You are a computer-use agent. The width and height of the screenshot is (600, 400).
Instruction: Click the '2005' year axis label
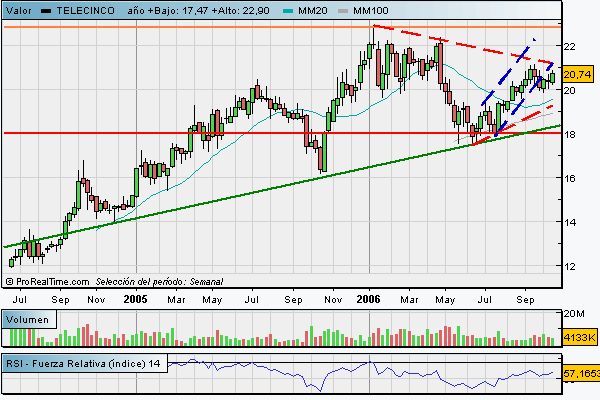(x=135, y=299)
